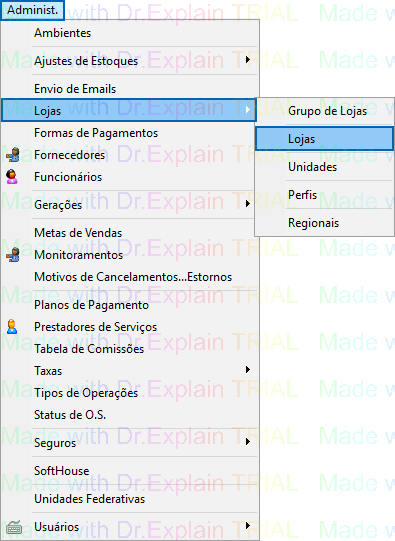Image resolution: width=395 pixels, height=541 pixels.
Task: Open Motivos de Cancelamentos...Estornos
Action: (129, 277)
